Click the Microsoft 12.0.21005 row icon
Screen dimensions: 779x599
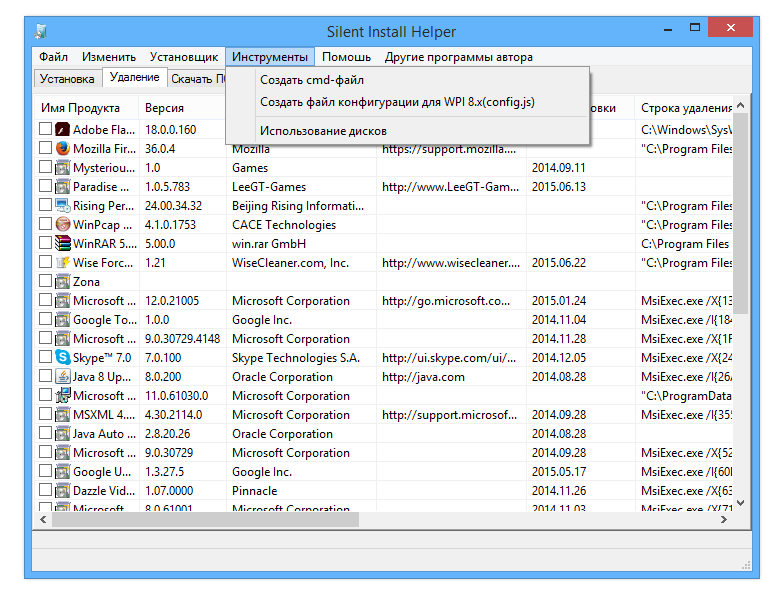(62, 301)
